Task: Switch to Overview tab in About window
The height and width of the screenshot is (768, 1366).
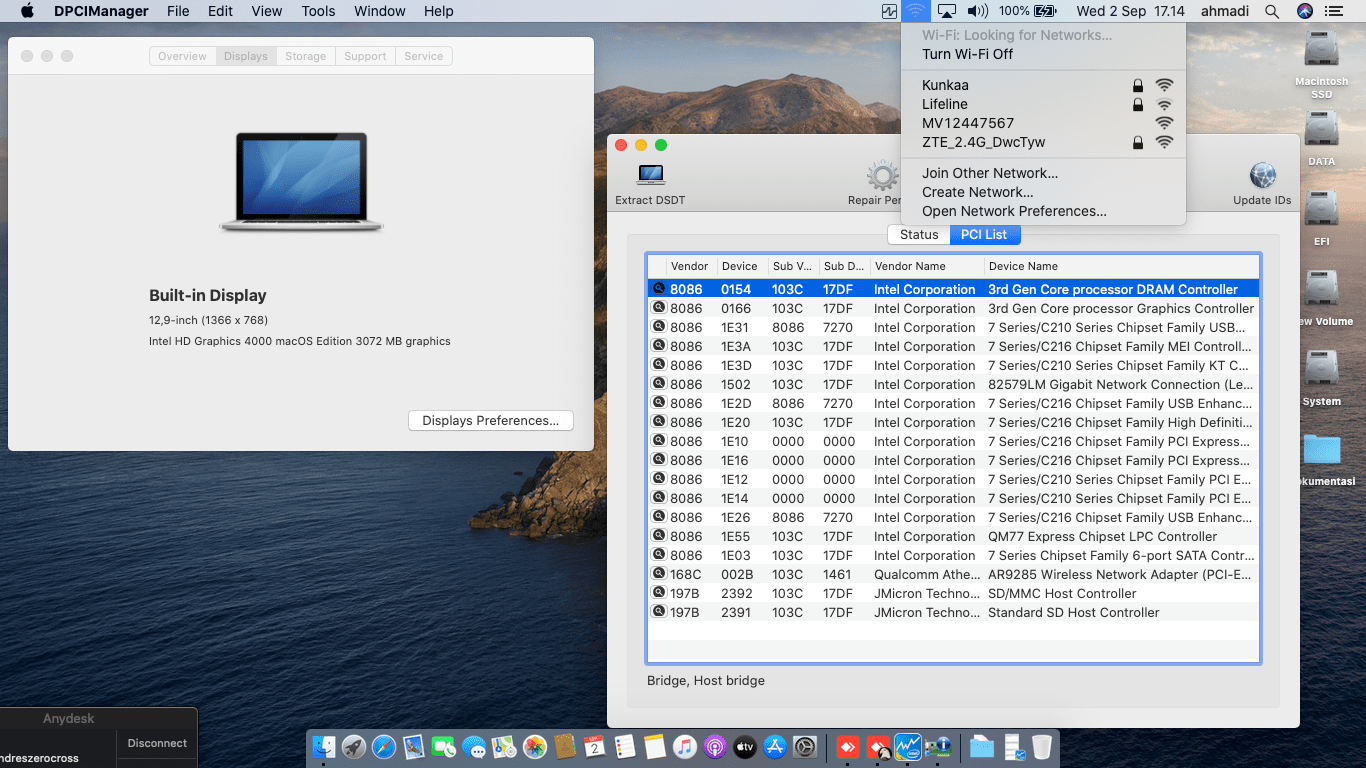Action: click(182, 56)
